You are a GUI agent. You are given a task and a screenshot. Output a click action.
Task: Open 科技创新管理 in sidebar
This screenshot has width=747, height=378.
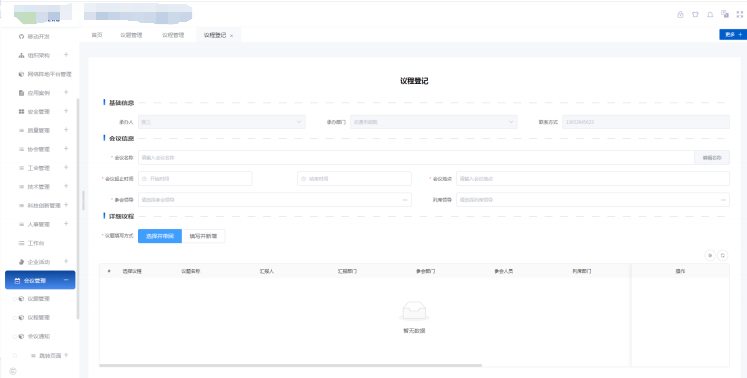tap(44, 205)
